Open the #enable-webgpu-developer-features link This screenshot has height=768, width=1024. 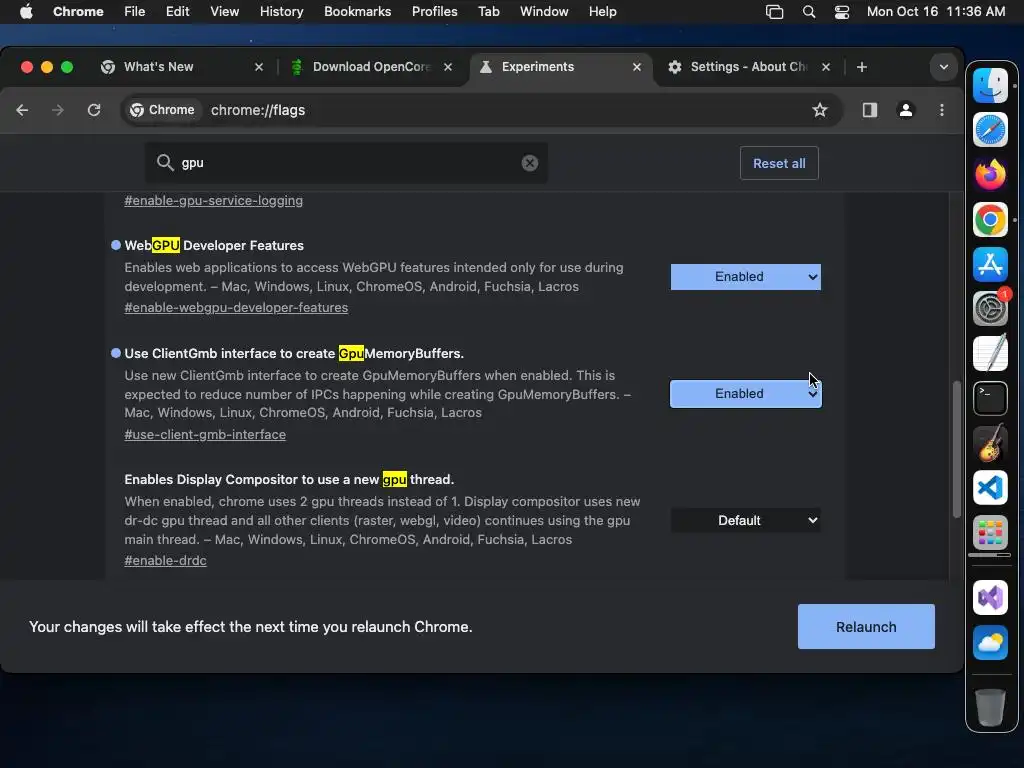coord(236,308)
